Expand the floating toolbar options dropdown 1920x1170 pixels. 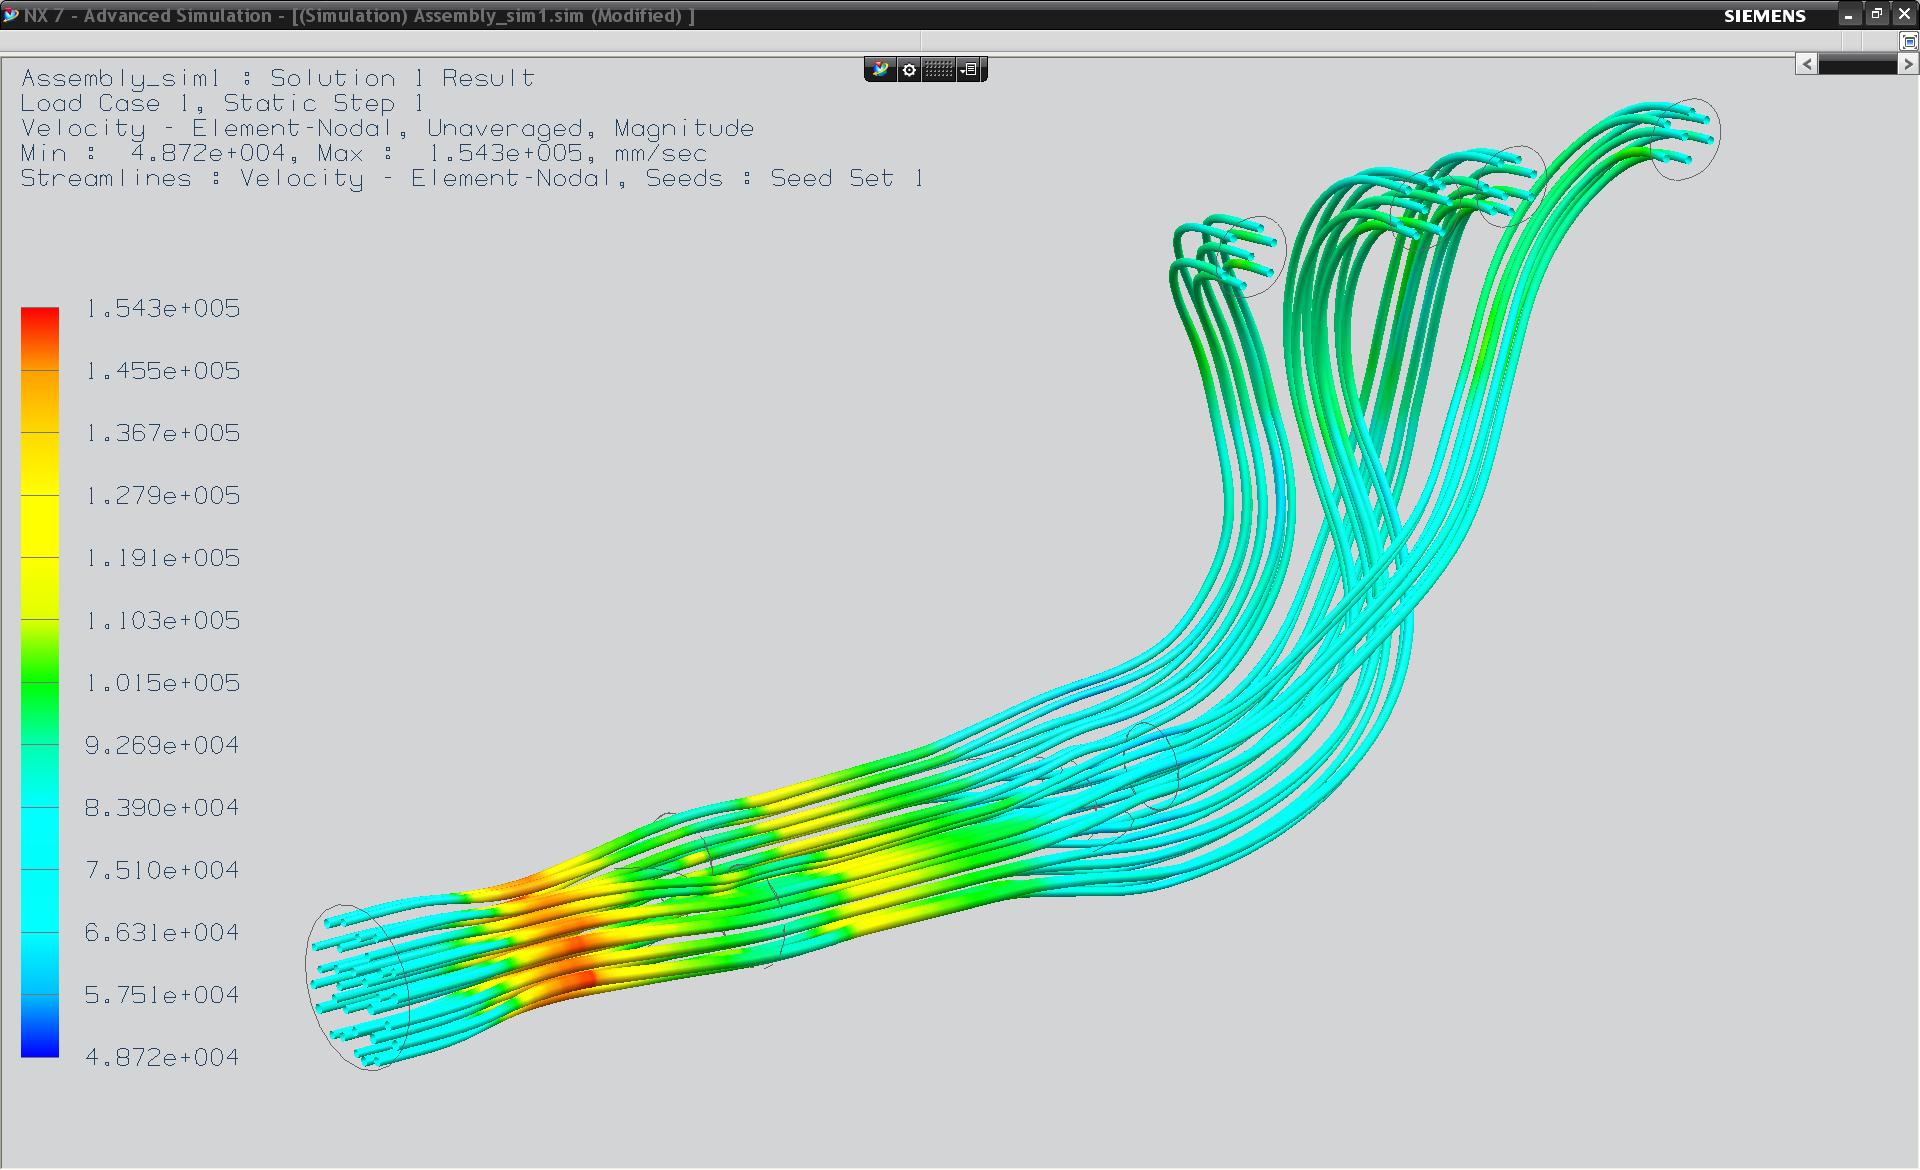[970, 70]
